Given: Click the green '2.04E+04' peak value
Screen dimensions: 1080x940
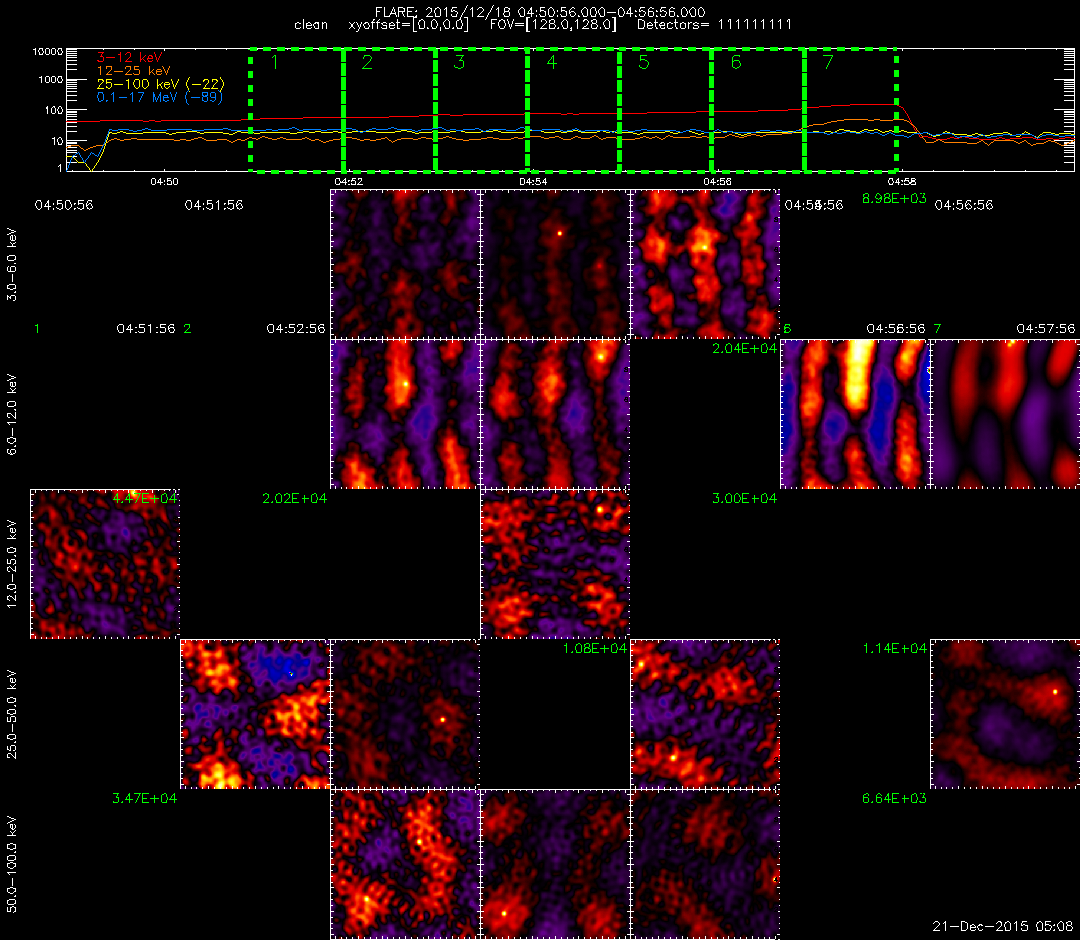Looking at the screenshot, I should pos(745,348).
